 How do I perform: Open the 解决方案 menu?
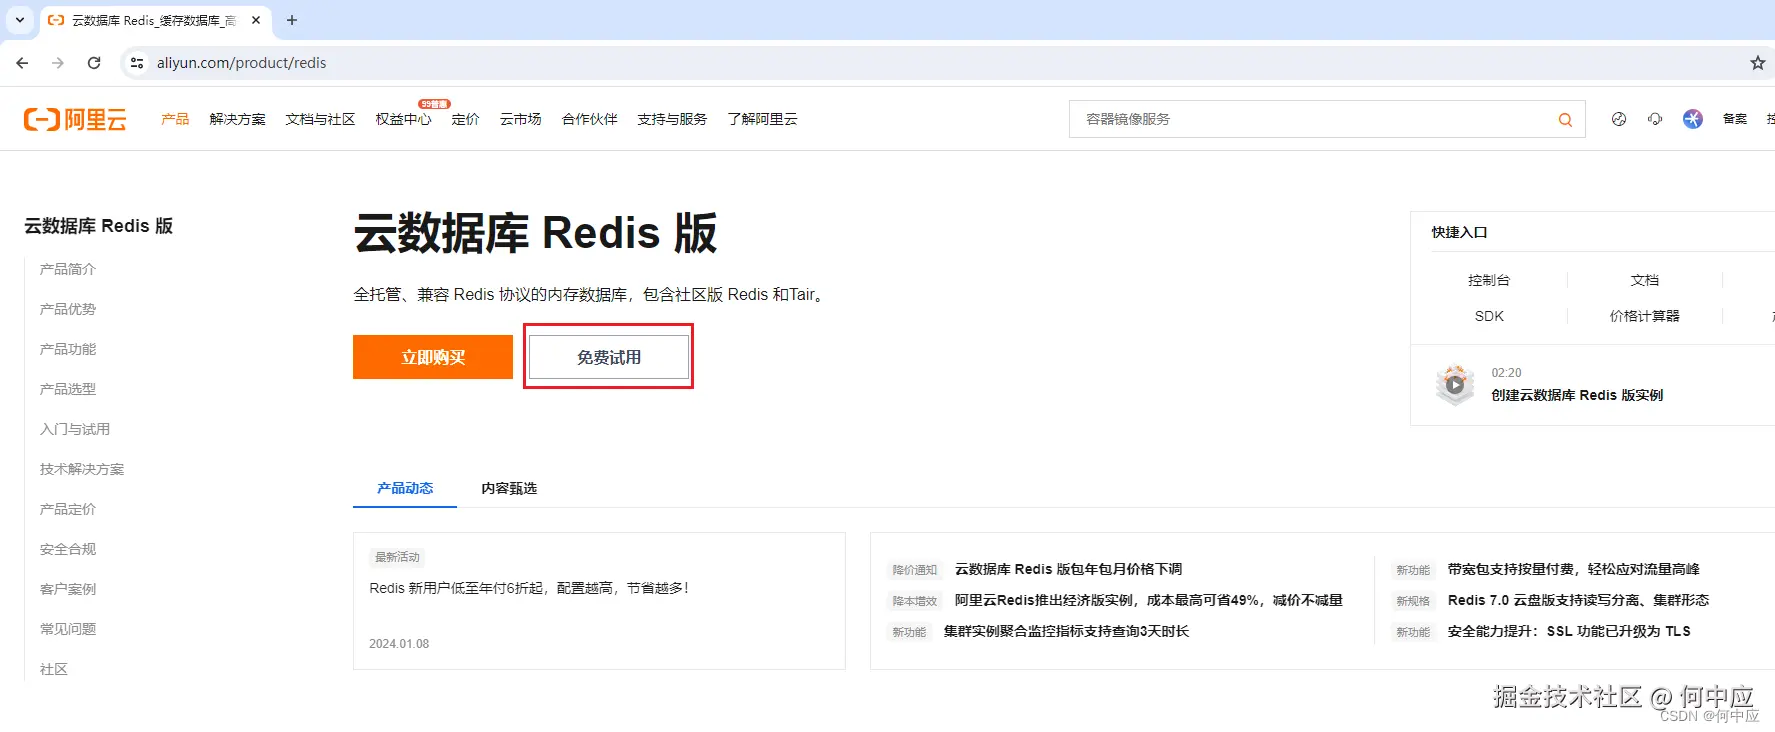(237, 119)
